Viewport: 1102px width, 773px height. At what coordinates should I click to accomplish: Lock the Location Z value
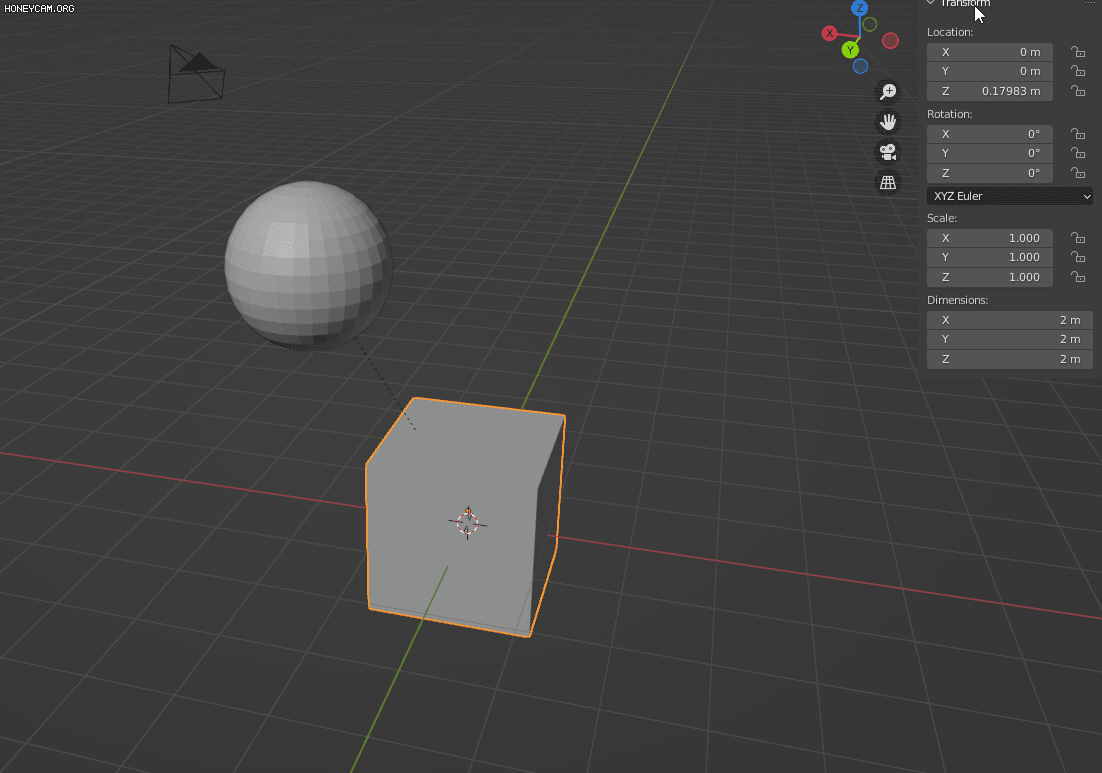tap(1077, 91)
